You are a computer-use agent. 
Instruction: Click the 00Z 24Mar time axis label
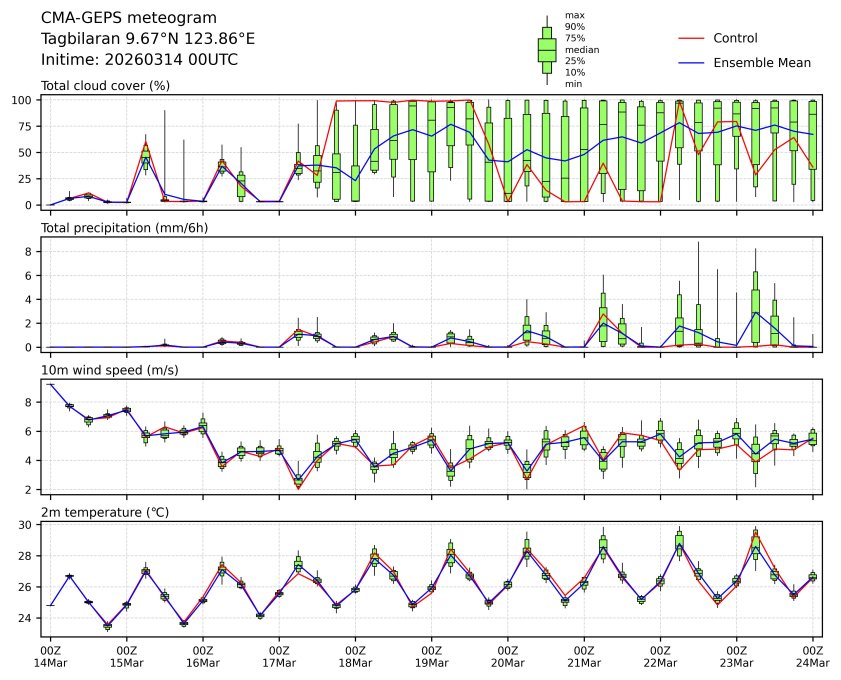[812, 655]
